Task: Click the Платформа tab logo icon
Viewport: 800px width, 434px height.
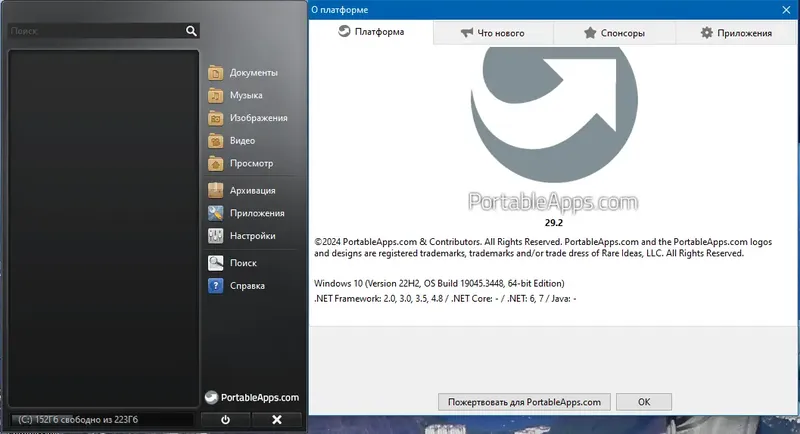Action: (344, 31)
